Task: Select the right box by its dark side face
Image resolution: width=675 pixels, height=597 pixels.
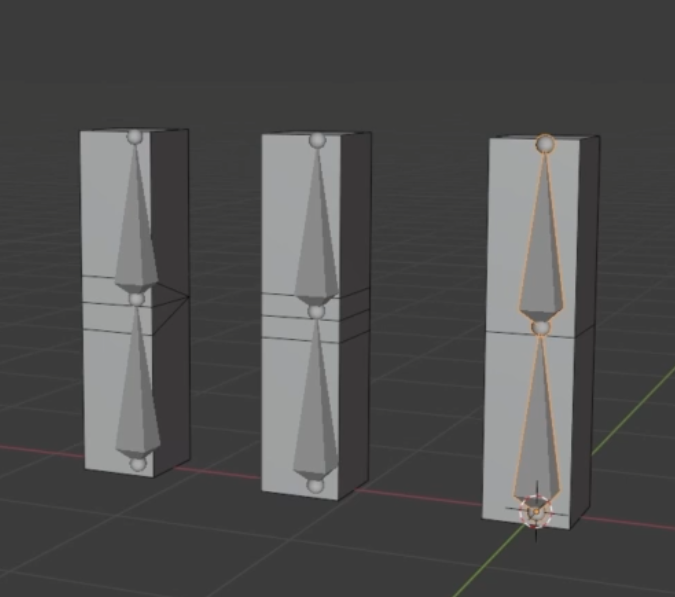Action: coord(583,331)
